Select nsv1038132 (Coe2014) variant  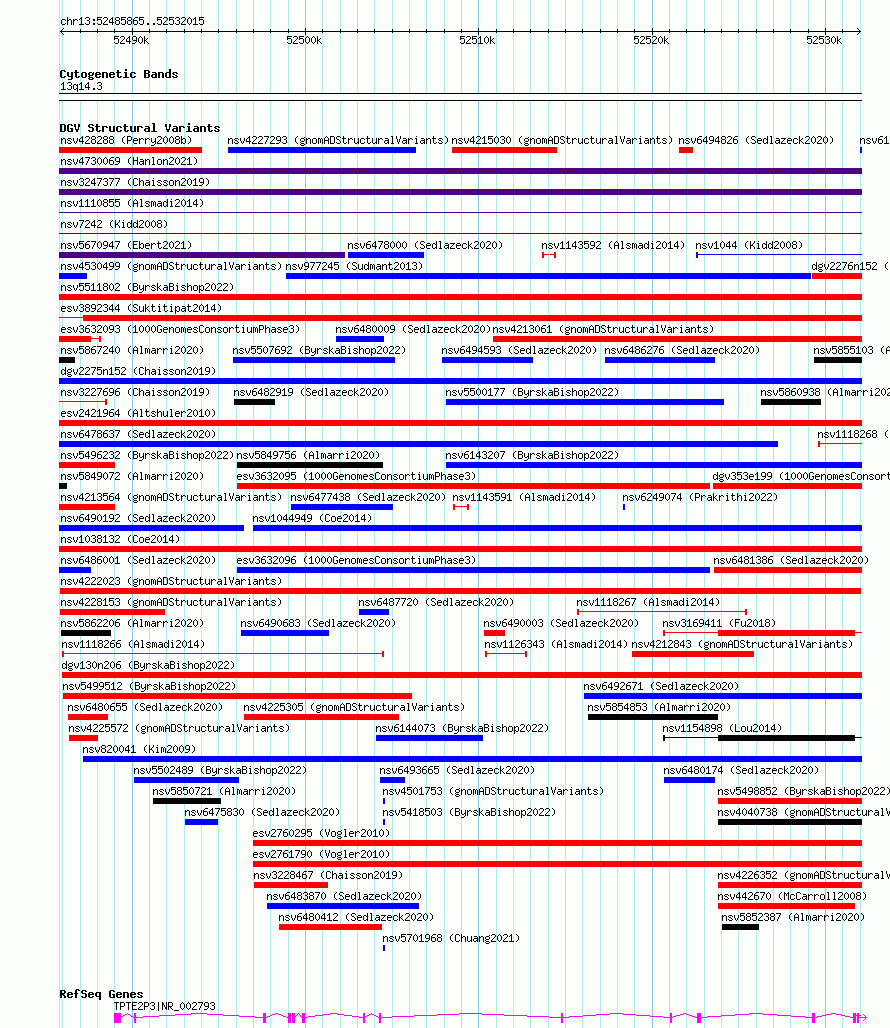(460, 549)
